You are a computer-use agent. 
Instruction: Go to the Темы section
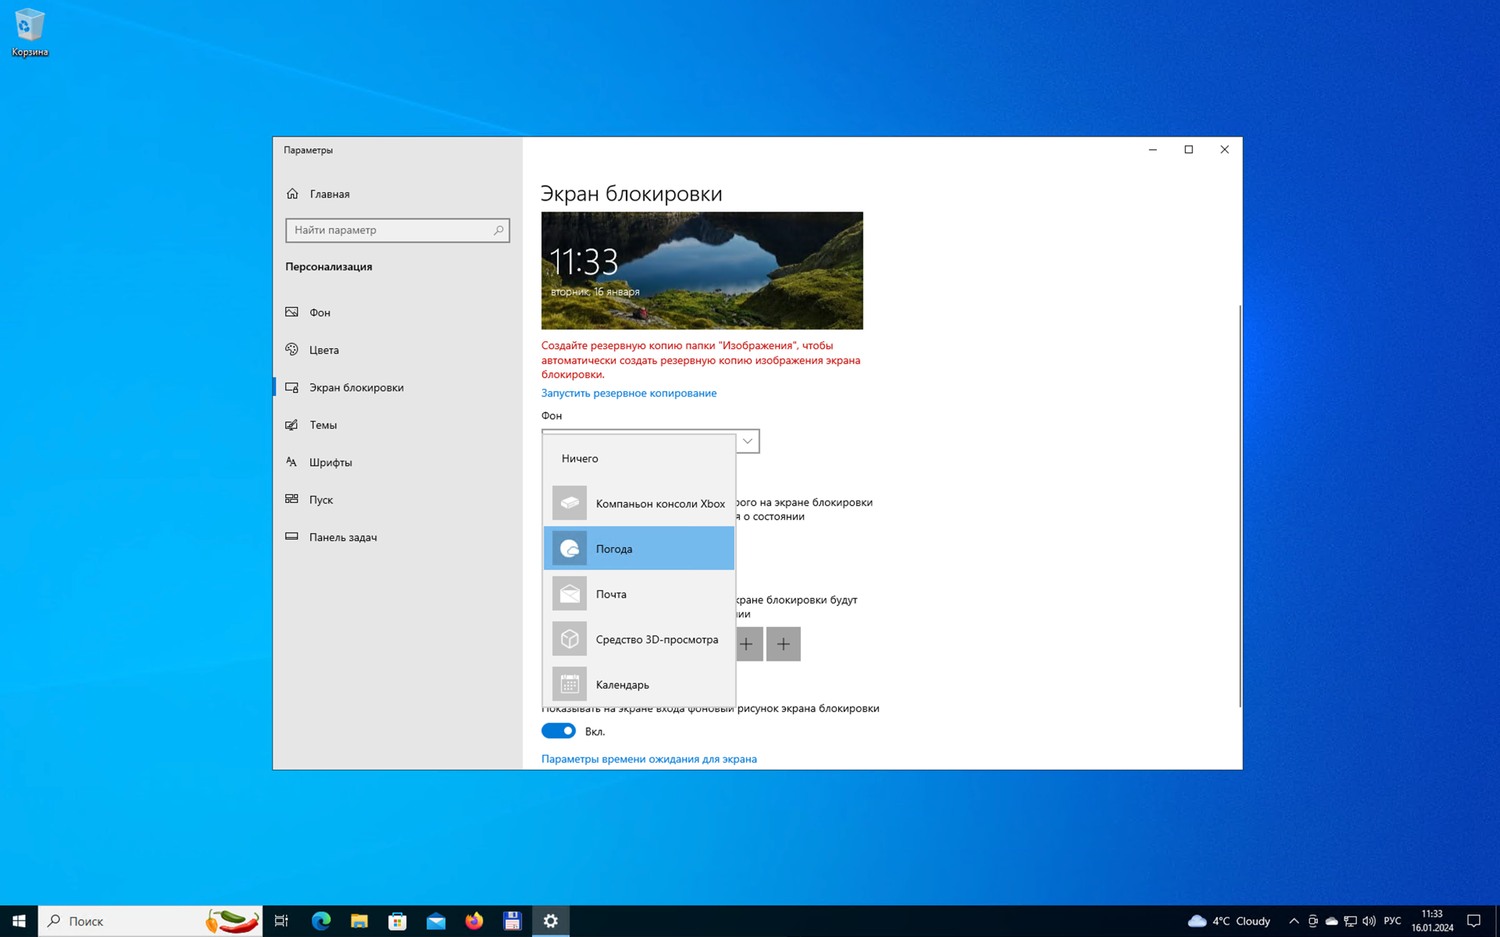coord(323,425)
